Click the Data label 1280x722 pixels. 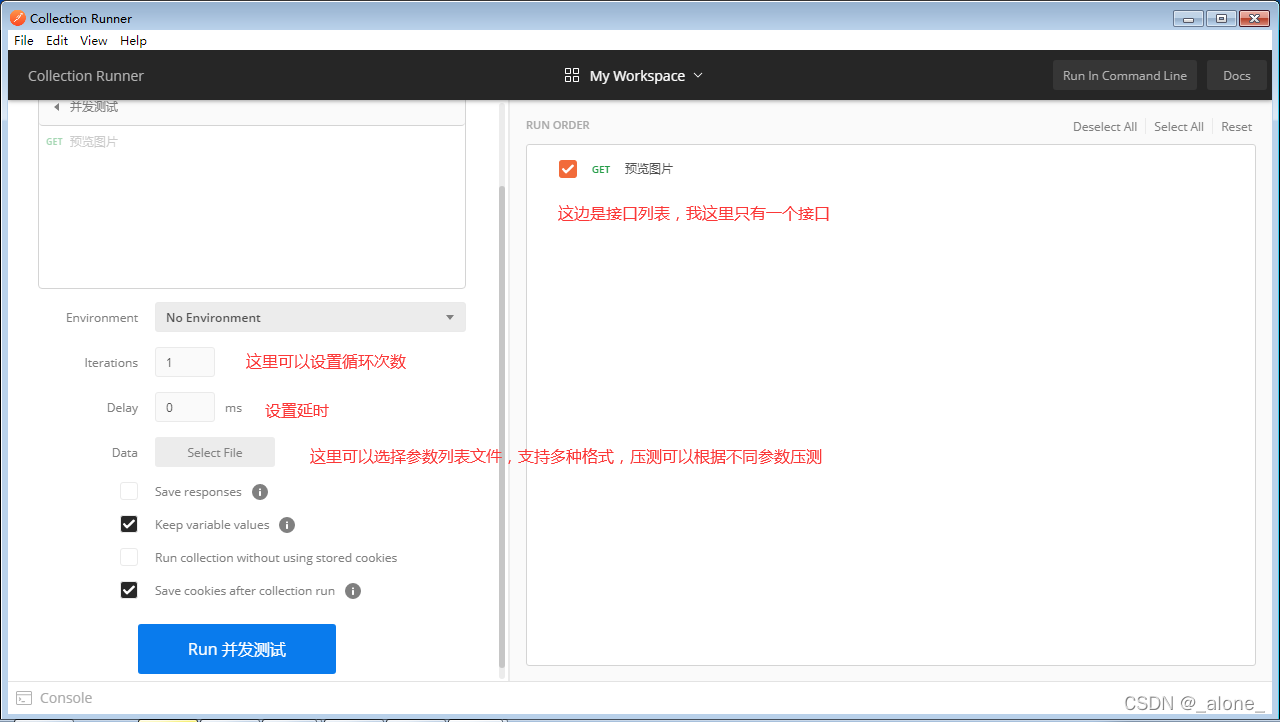(x=125, y=452)
